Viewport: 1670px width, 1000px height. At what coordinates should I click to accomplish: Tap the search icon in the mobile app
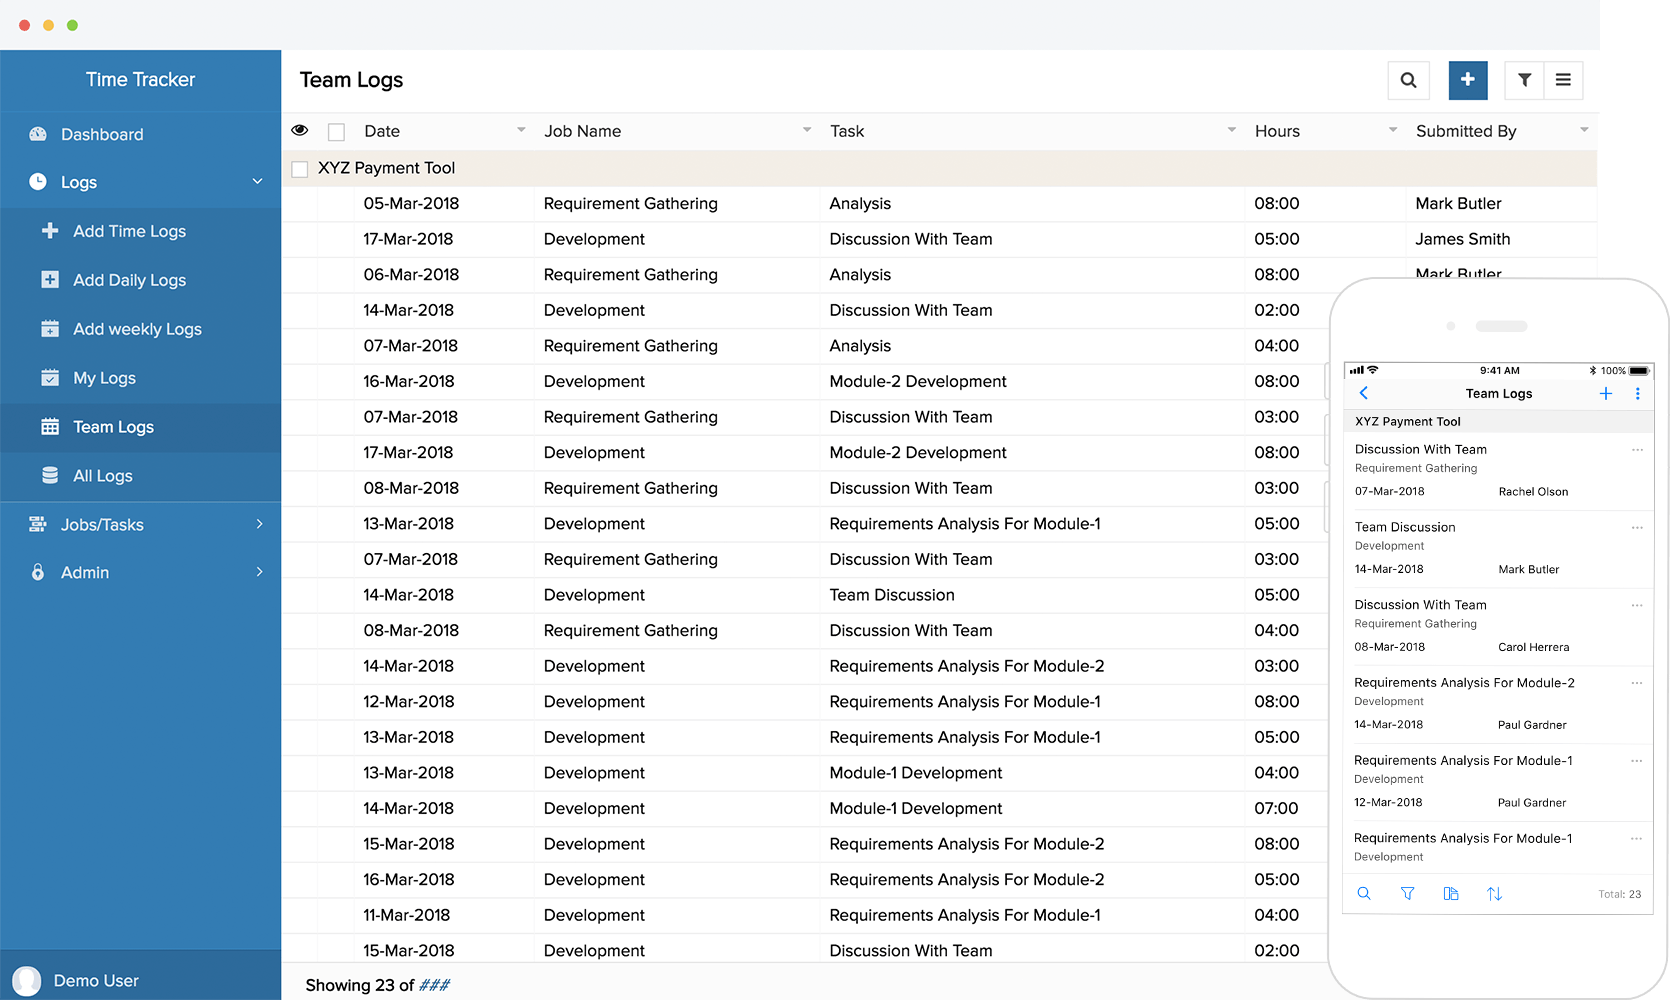1364,893
